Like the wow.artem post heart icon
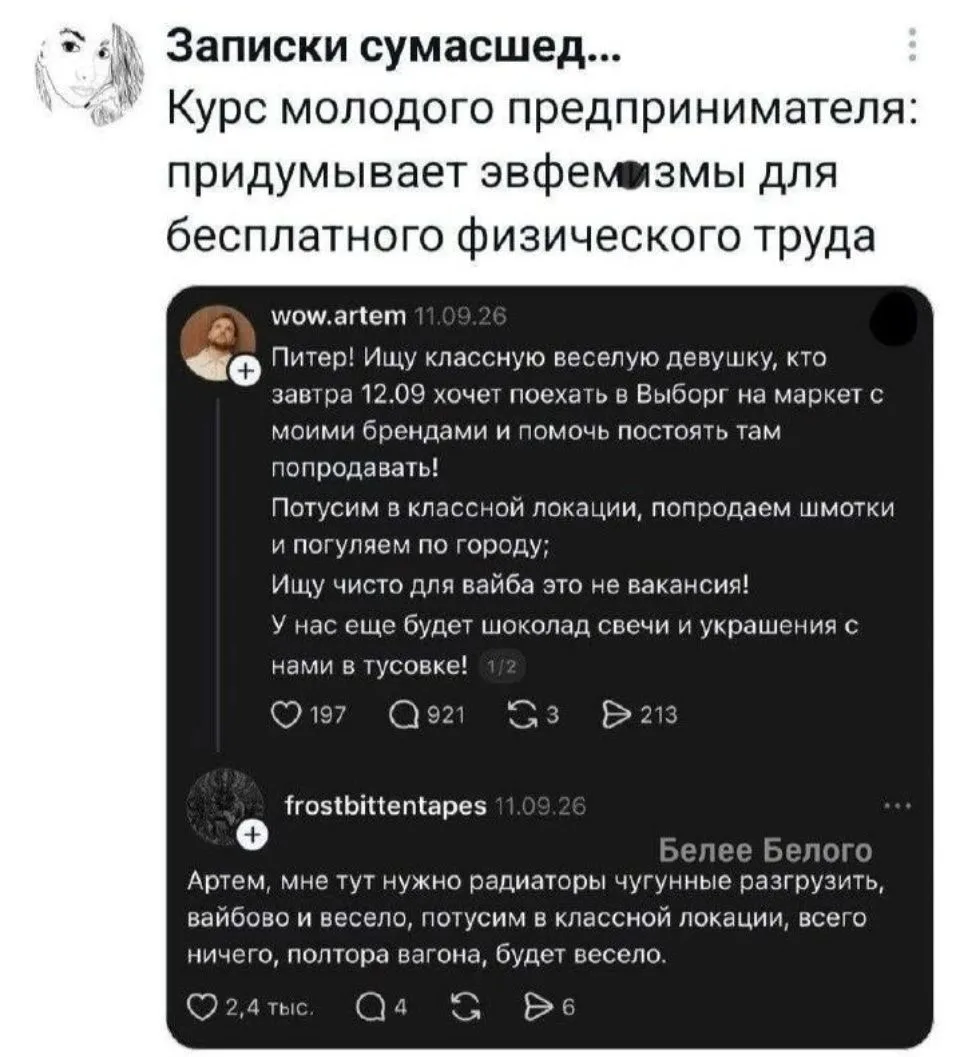 [286, 714]
